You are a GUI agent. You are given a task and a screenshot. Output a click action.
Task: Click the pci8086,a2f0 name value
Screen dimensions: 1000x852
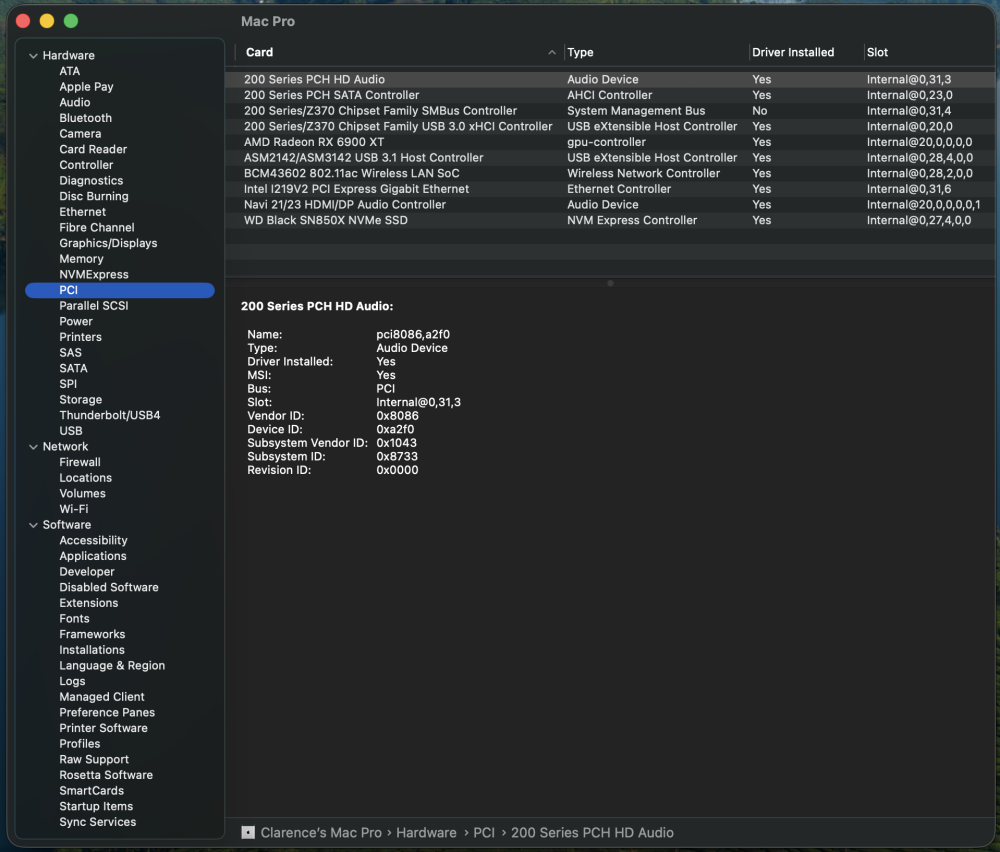[x=413, y=334]
